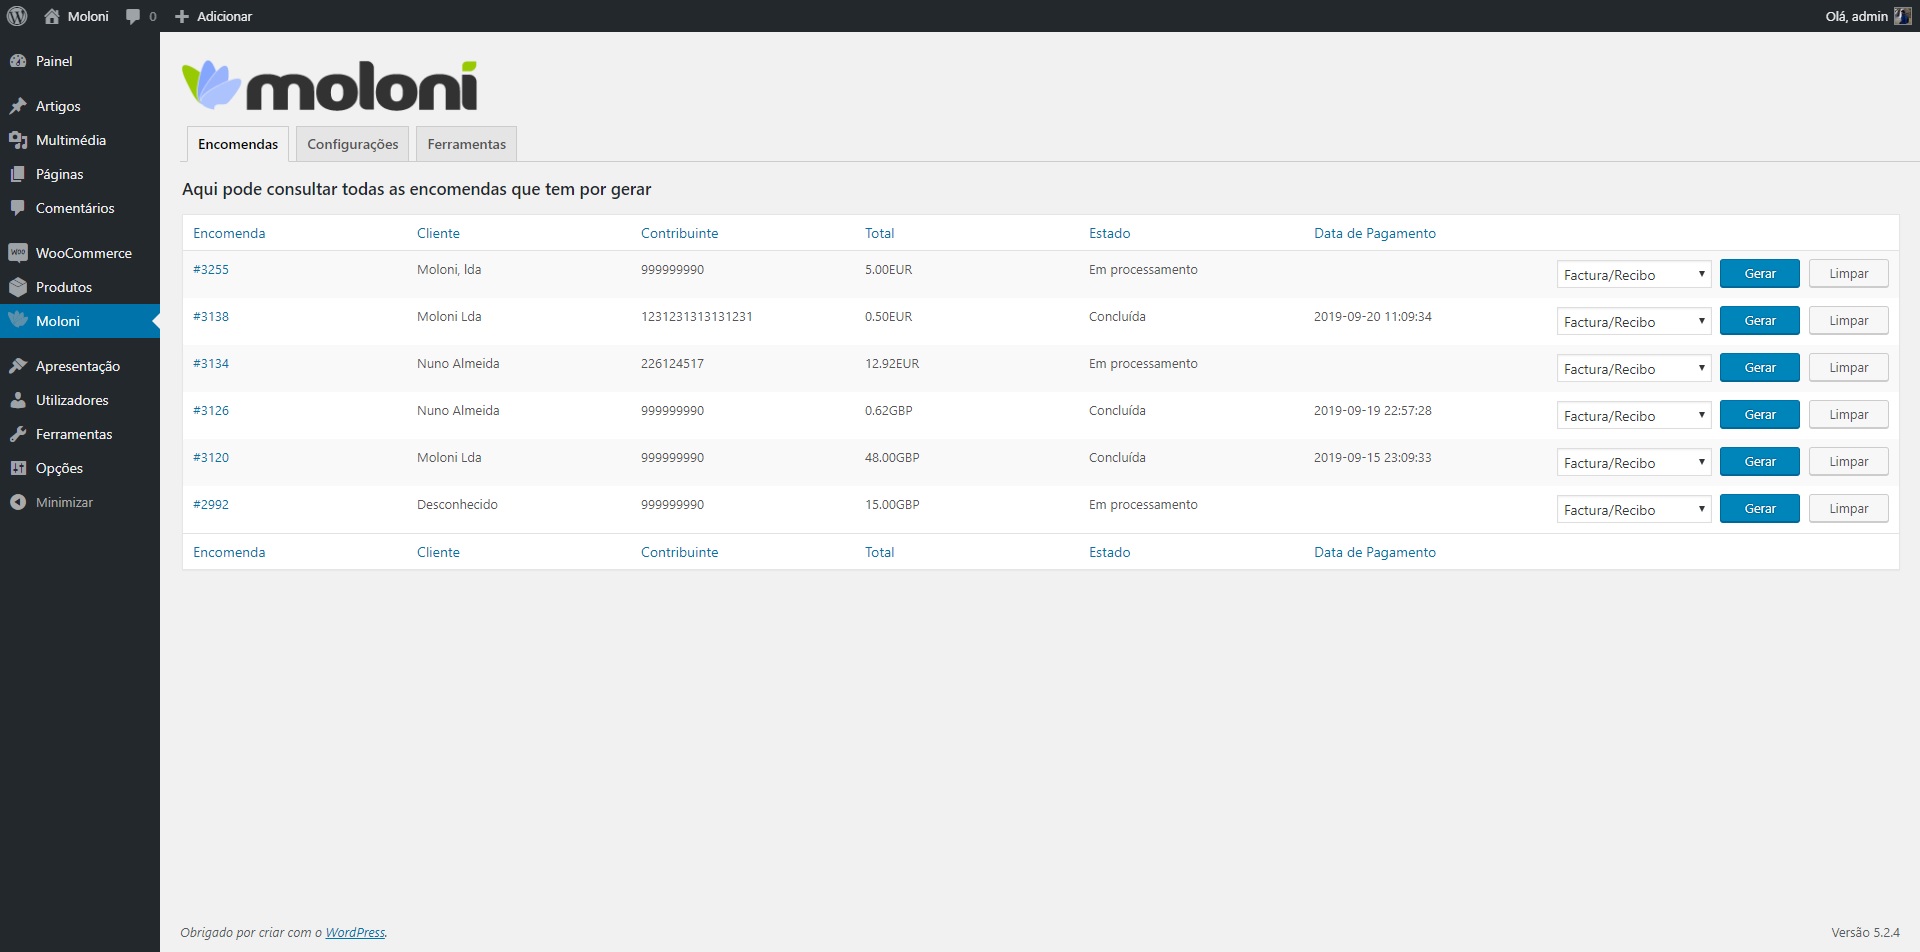The width and height of the screenshot is (1920, 952).
Task: Open document type dropdown for order #3255
Action: tap(1634, 274)
